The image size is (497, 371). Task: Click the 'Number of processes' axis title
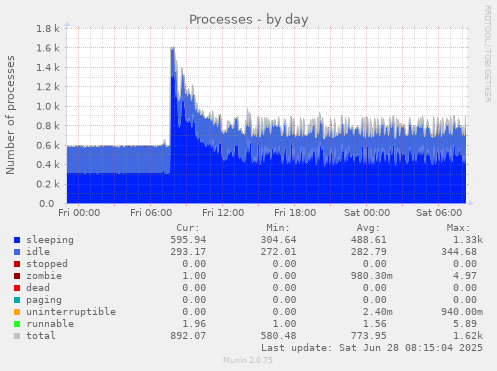point(10,115)
